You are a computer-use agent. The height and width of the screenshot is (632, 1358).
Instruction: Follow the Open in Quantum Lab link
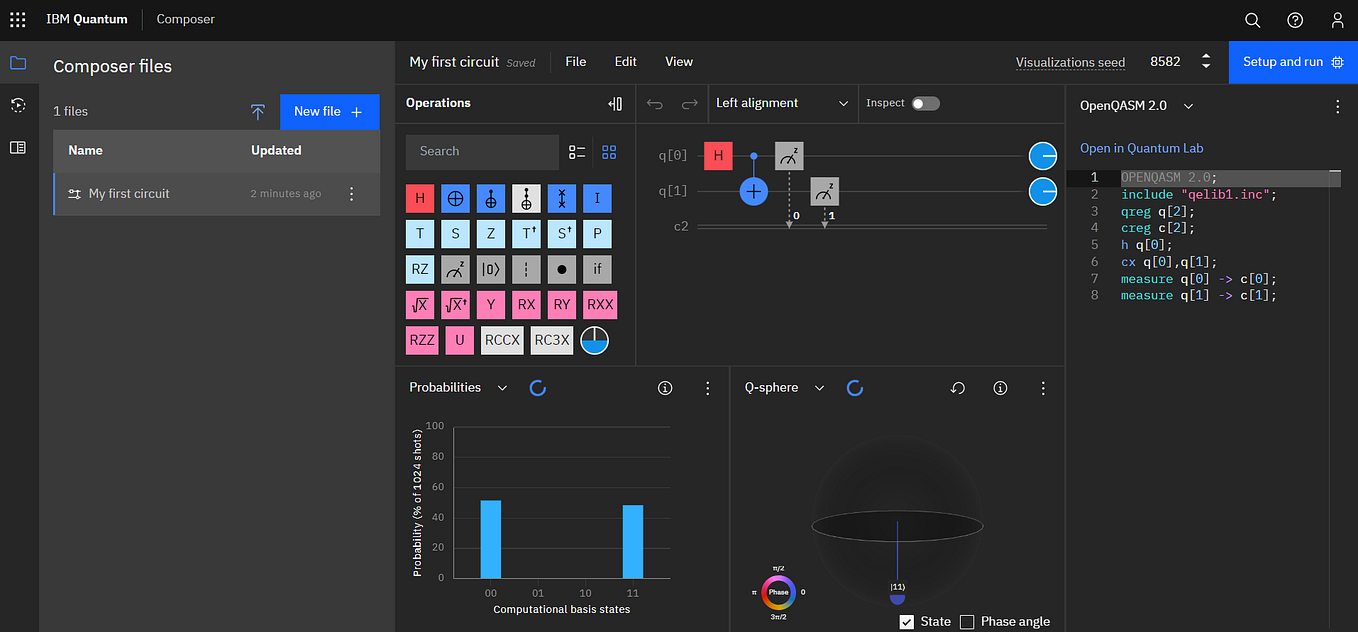[x=1141, y=148]
